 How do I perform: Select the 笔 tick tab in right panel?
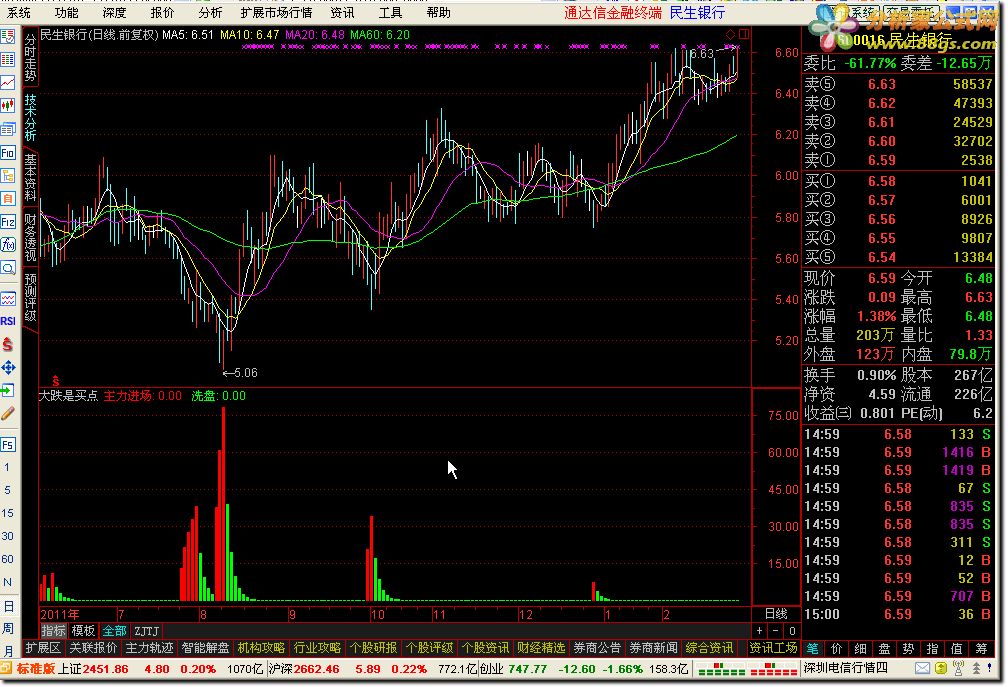click(813, 649)
